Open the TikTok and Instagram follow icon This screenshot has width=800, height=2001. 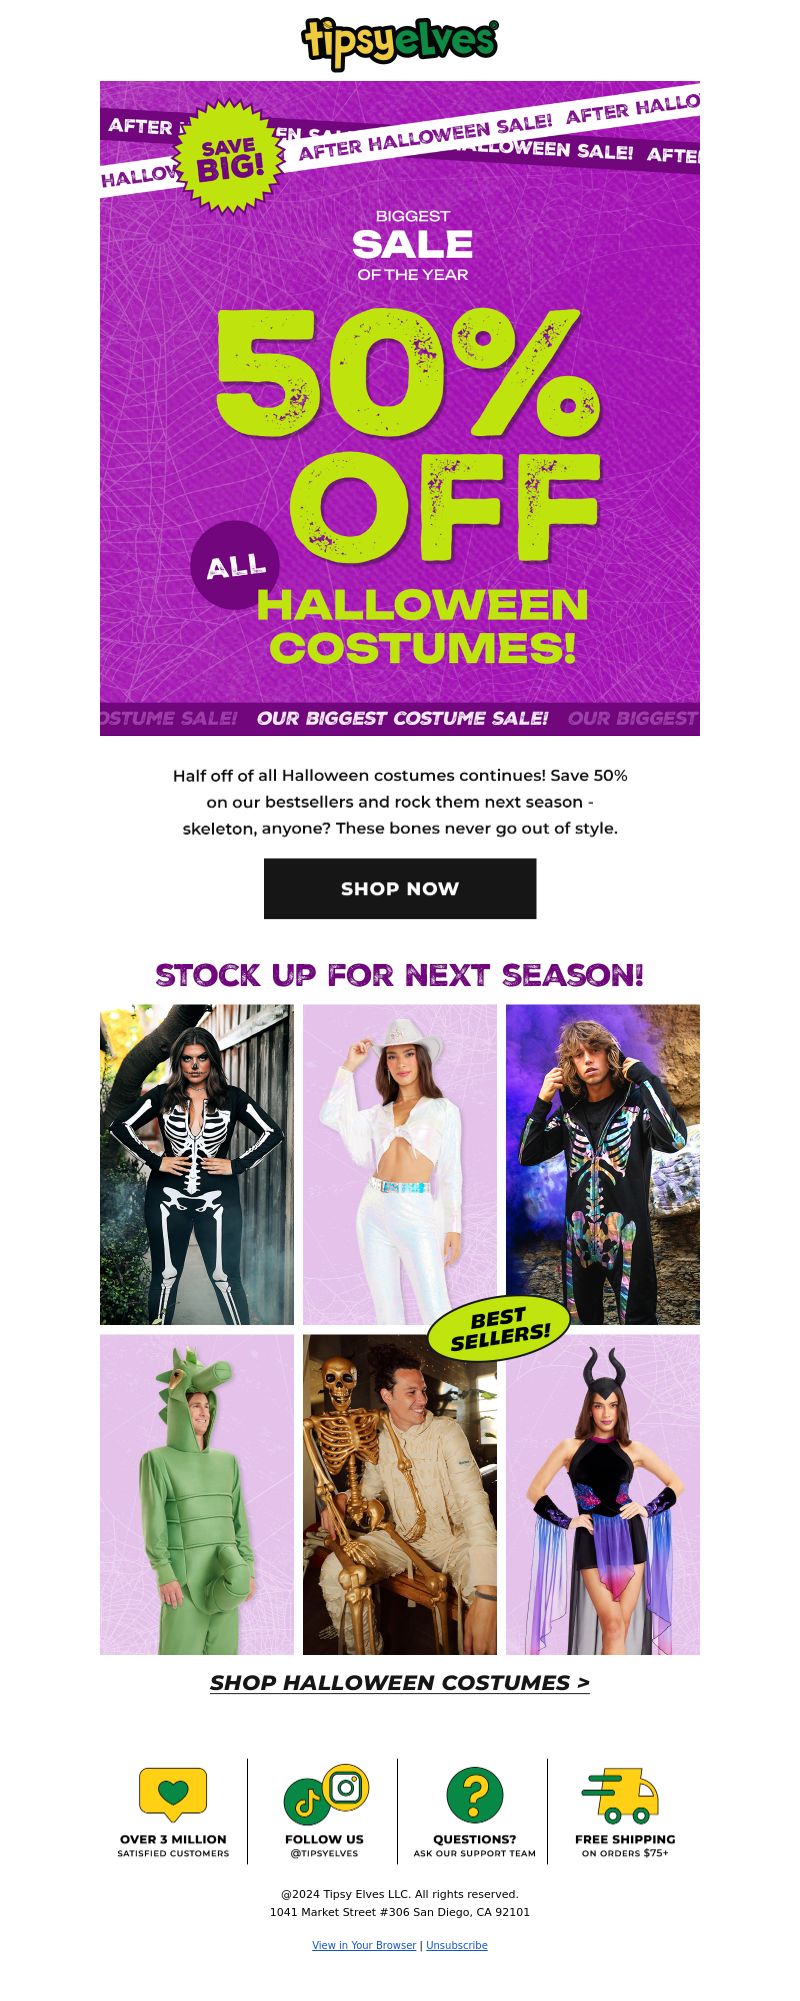(326, 1794)
